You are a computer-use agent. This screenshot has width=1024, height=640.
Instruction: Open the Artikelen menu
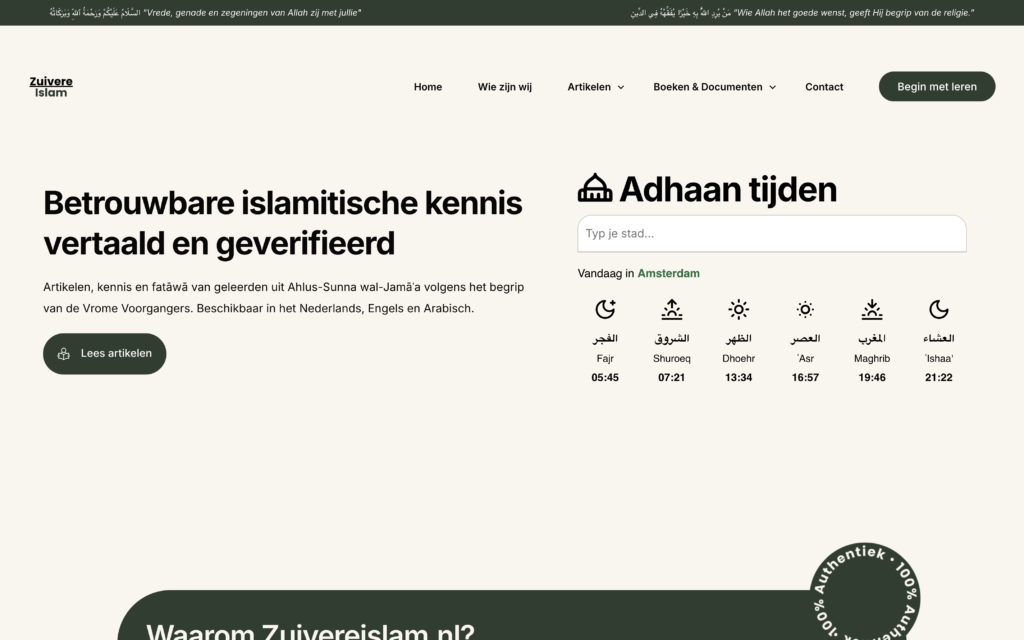[589, 87]
